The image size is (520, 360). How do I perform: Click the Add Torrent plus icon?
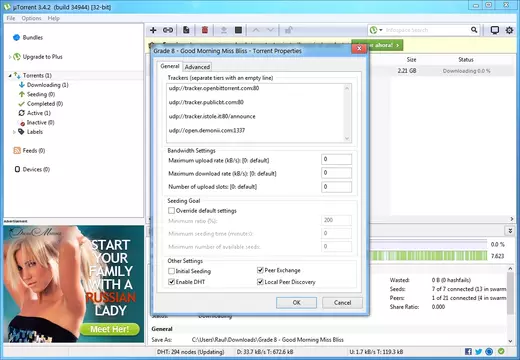(153, 30)
